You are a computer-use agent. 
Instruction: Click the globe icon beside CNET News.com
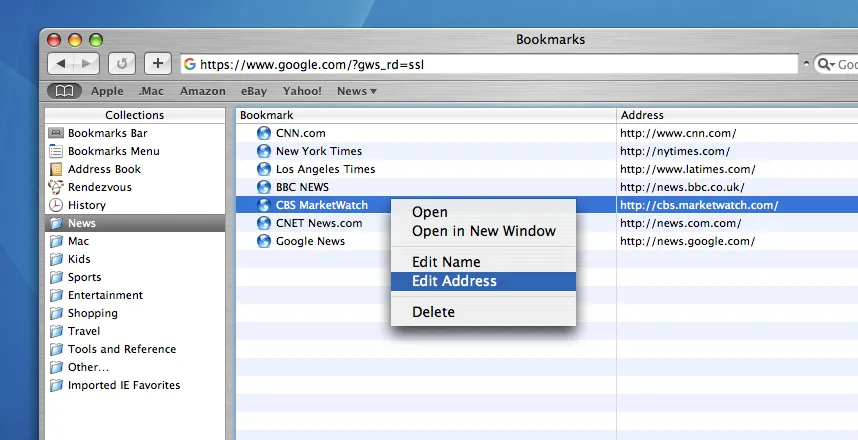(x=264, y=223)
